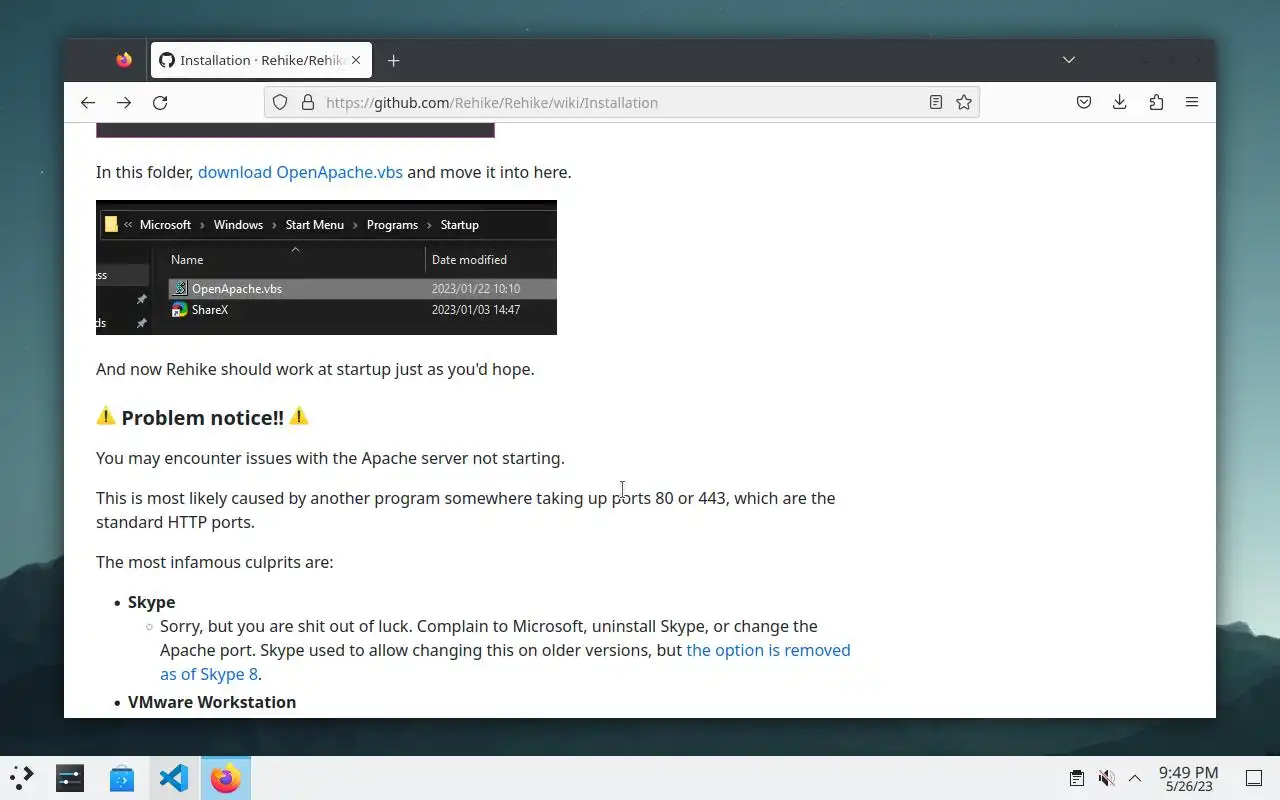This screenshot has height=800, width=1280.
Task: Click 'And now Rehike should work' sentence
Action: point(315,369)
